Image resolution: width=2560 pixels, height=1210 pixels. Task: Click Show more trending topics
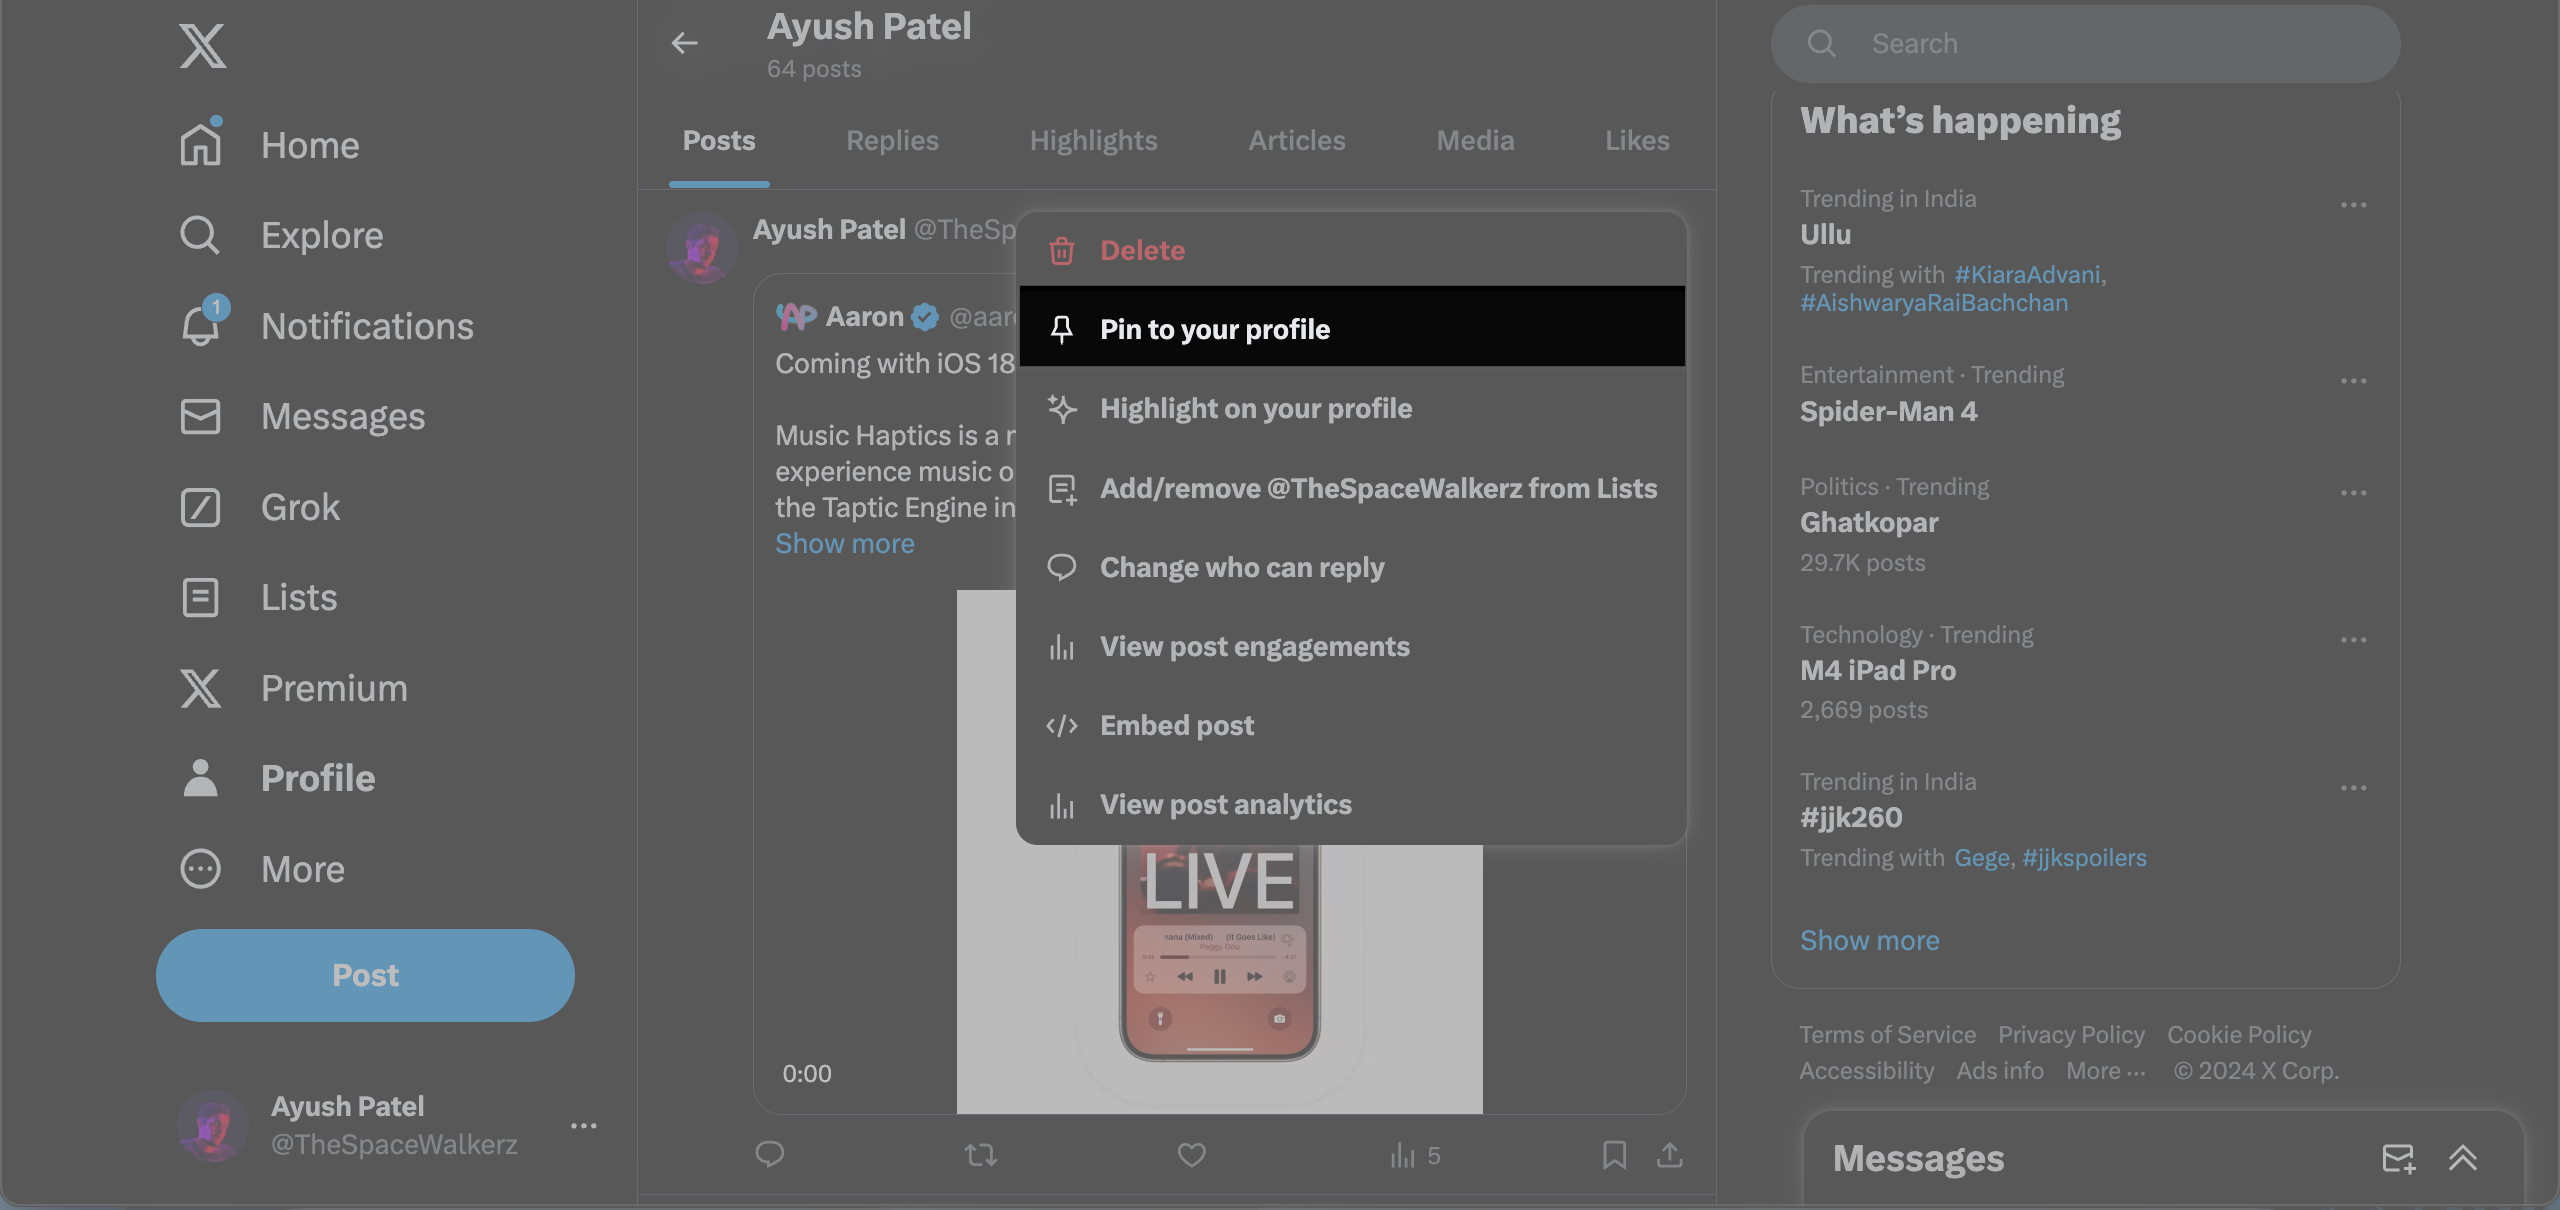coord(1869,939)
